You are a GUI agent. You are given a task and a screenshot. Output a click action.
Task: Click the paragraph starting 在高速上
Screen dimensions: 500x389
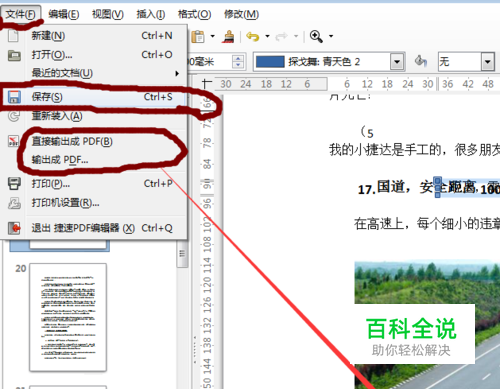coord(427,223)
